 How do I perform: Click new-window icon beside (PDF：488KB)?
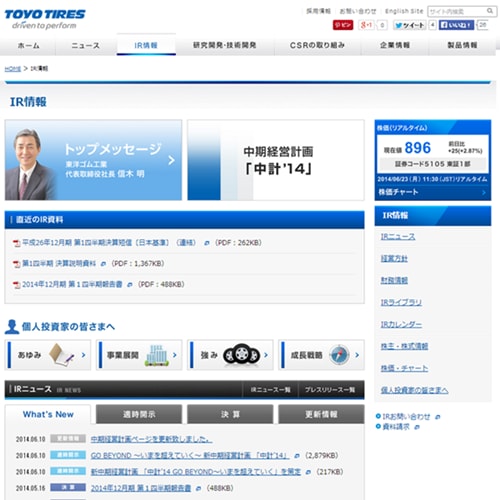click(x=130, y=285)
